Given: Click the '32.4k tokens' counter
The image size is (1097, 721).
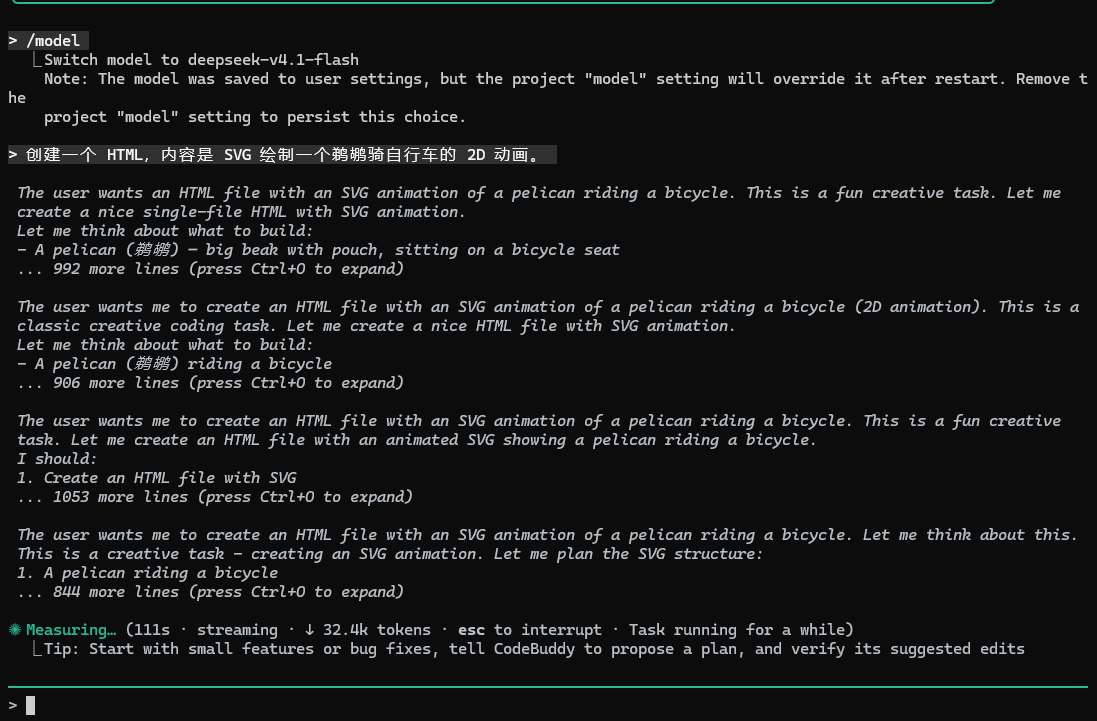Looking at the screenshot, I should pyautogui.click(x=376, y=629).
